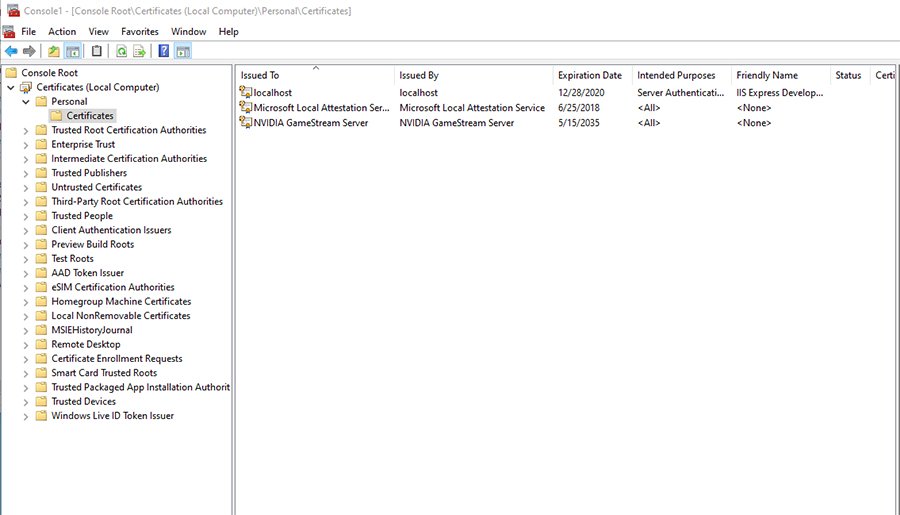Collapse the Personal folder node
Screen dimensions: 900x515
pos(26,102)
